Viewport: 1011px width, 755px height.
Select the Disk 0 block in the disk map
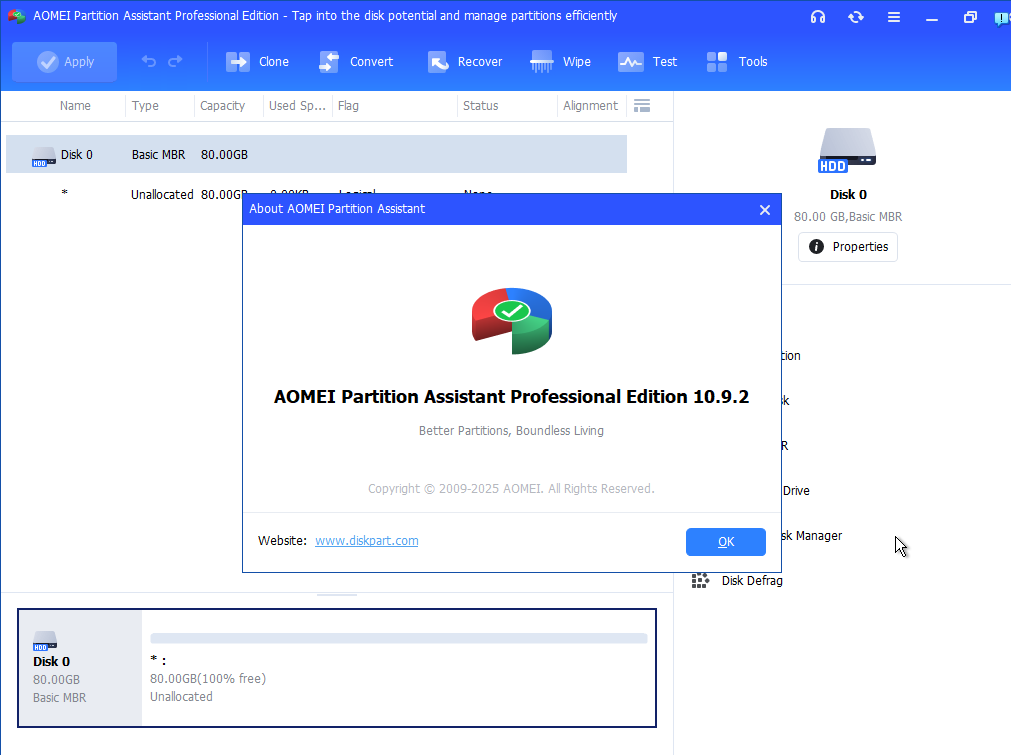click(x=80, y=667)
